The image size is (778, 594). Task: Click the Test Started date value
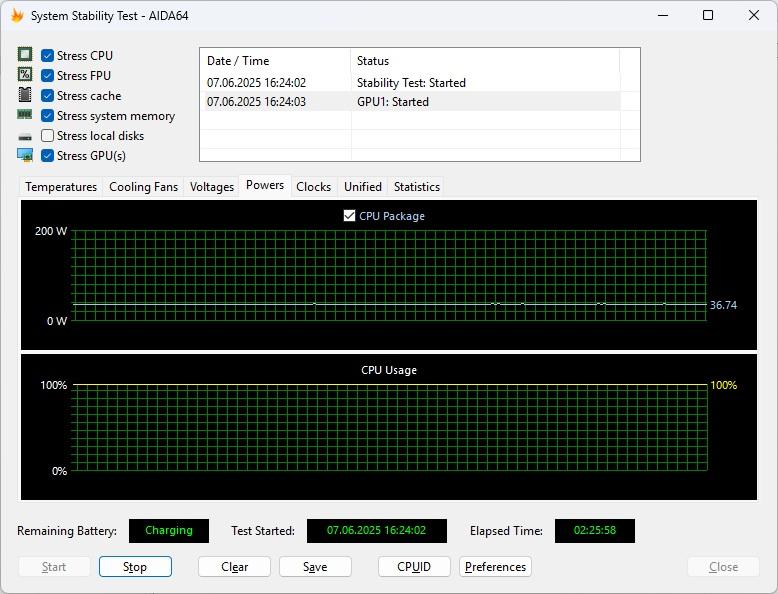point(377,530)
